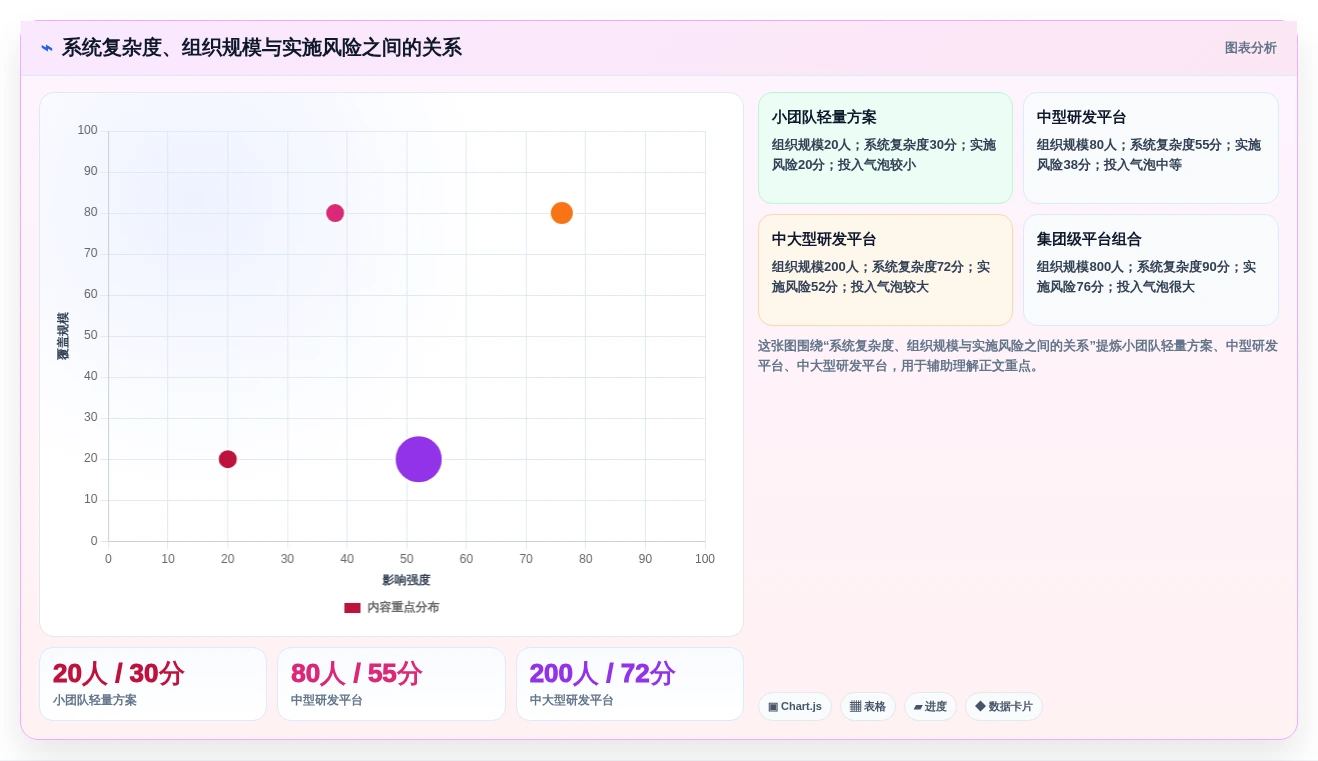Click the page title 系统复杂度、组织规模与实施风险之间的关系
The height and width of the screenshot is (761, 1318).
click(x=262, y=47)
